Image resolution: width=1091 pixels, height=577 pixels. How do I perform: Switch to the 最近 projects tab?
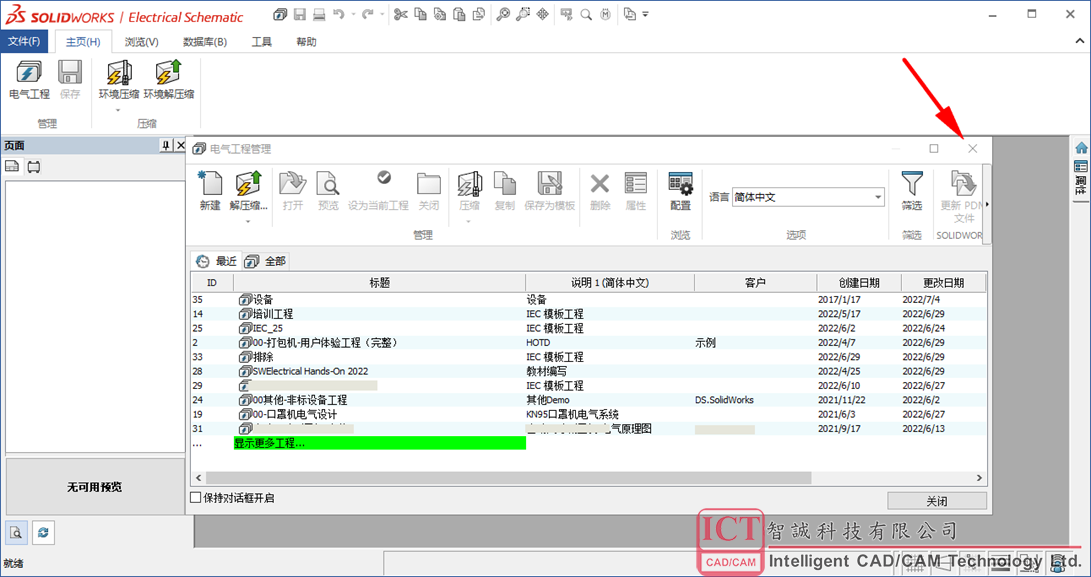216,261
